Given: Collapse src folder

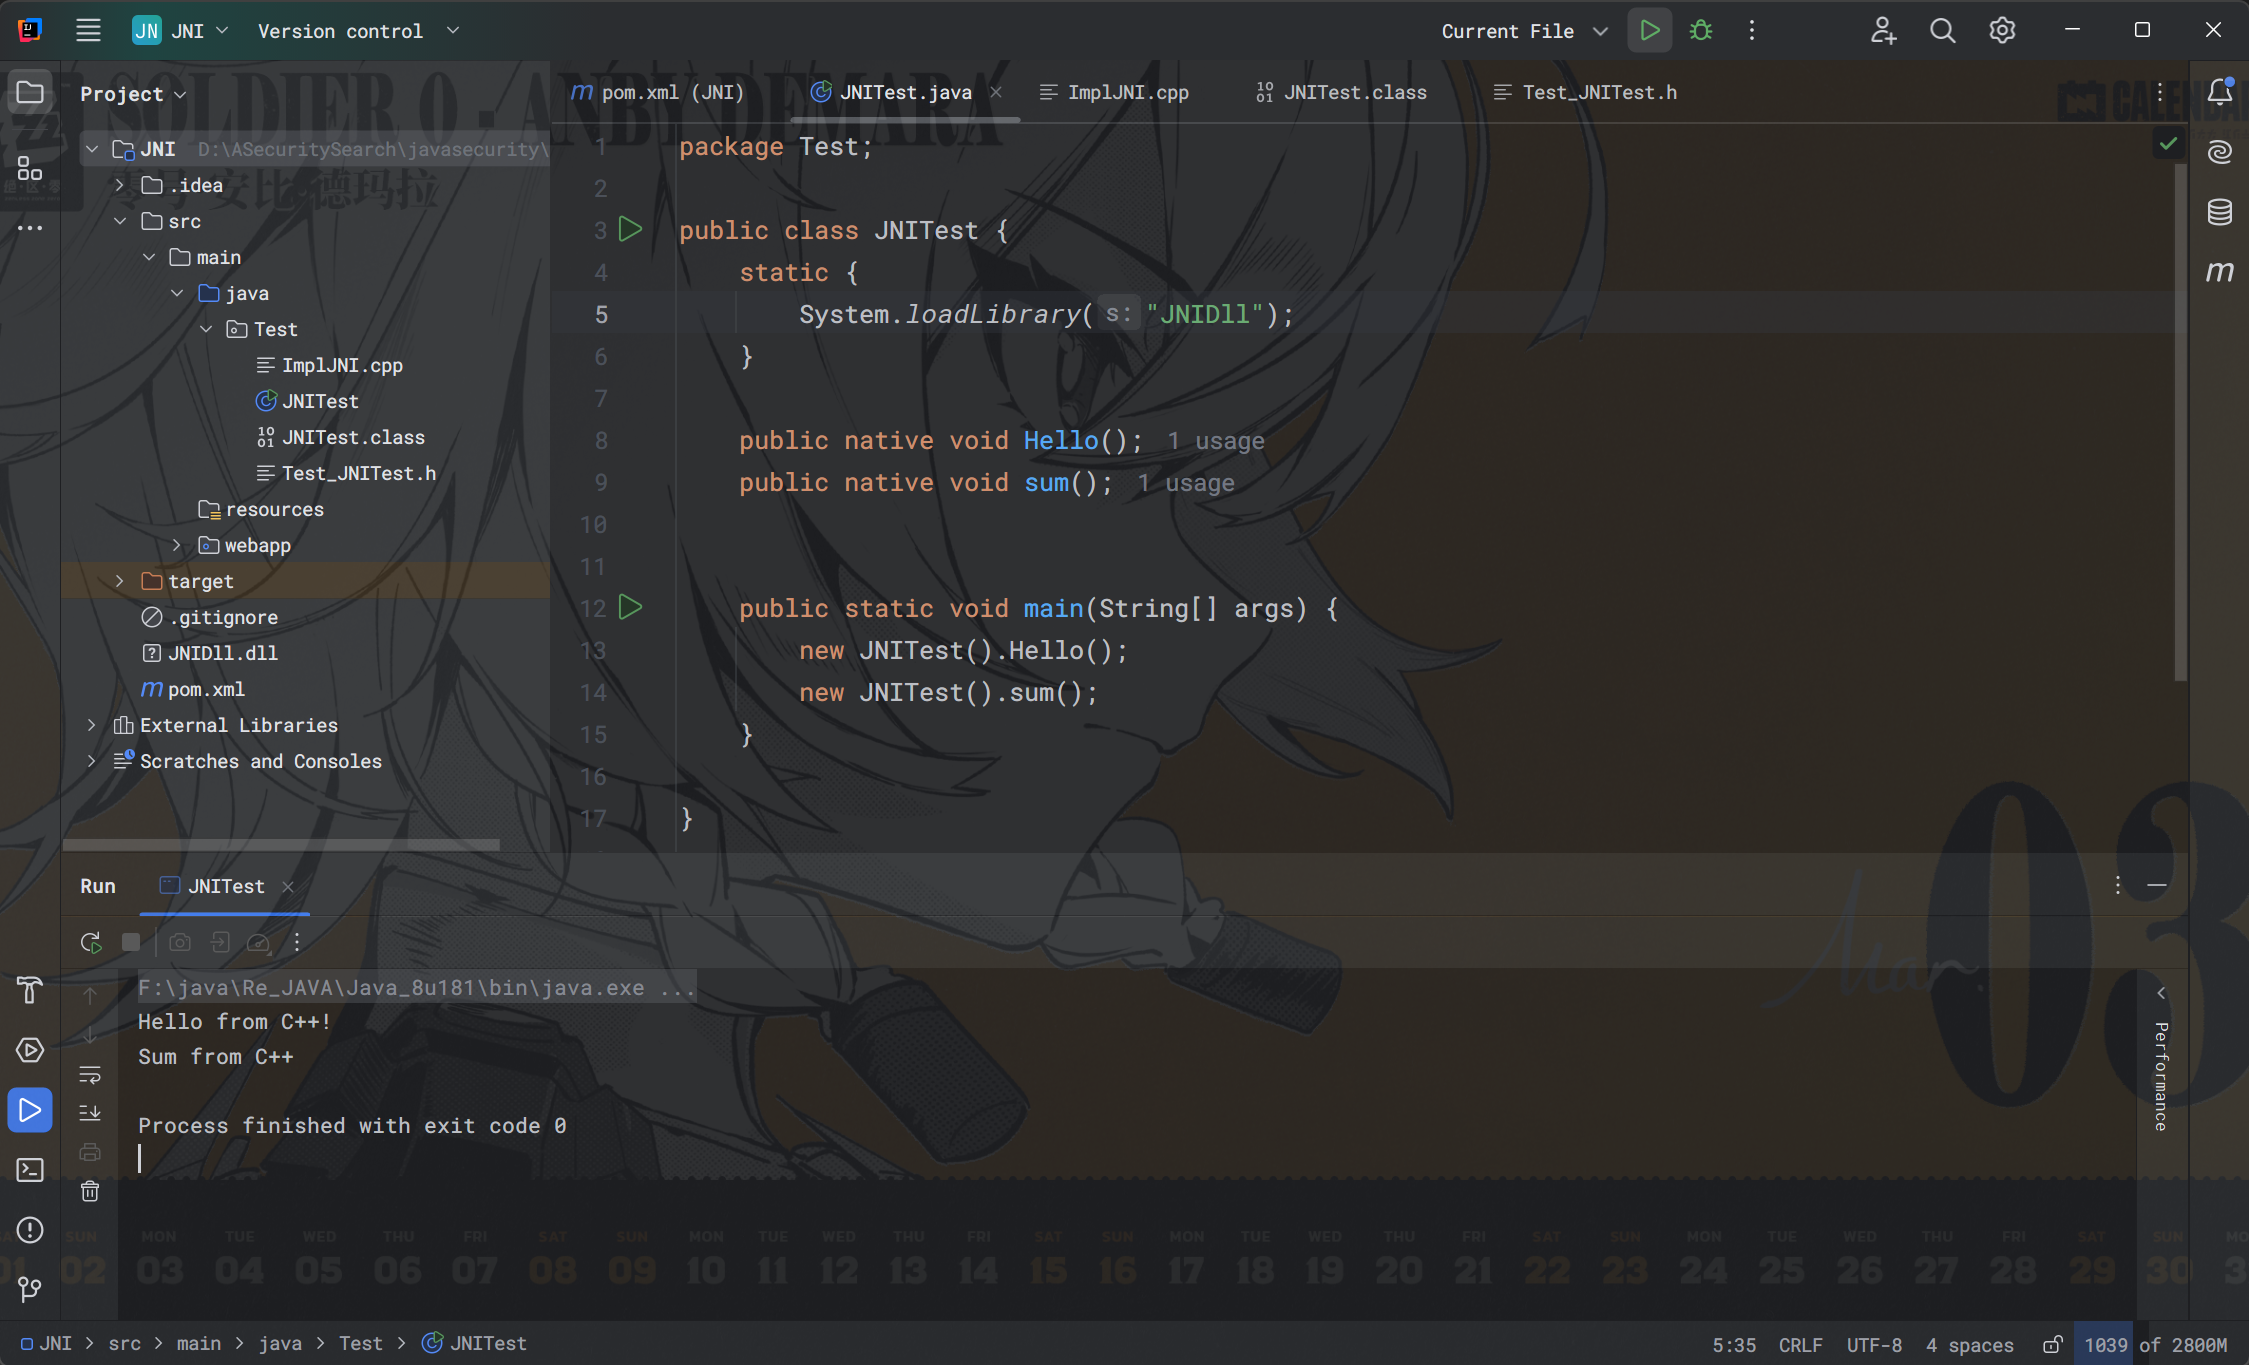Looking at the screenshot, I should tap(120, 222).
